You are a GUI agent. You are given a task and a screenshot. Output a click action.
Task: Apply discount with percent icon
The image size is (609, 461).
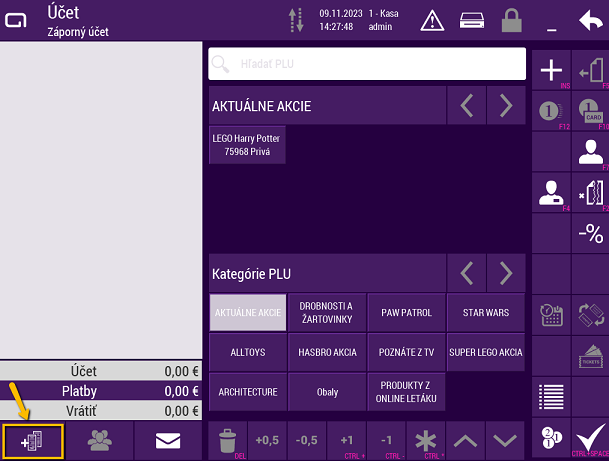(x=590, y=234)
